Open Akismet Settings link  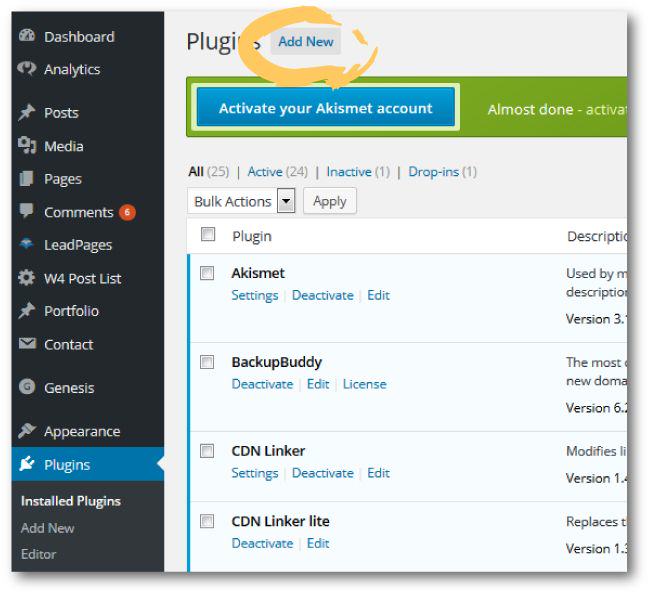pos(255,295)
